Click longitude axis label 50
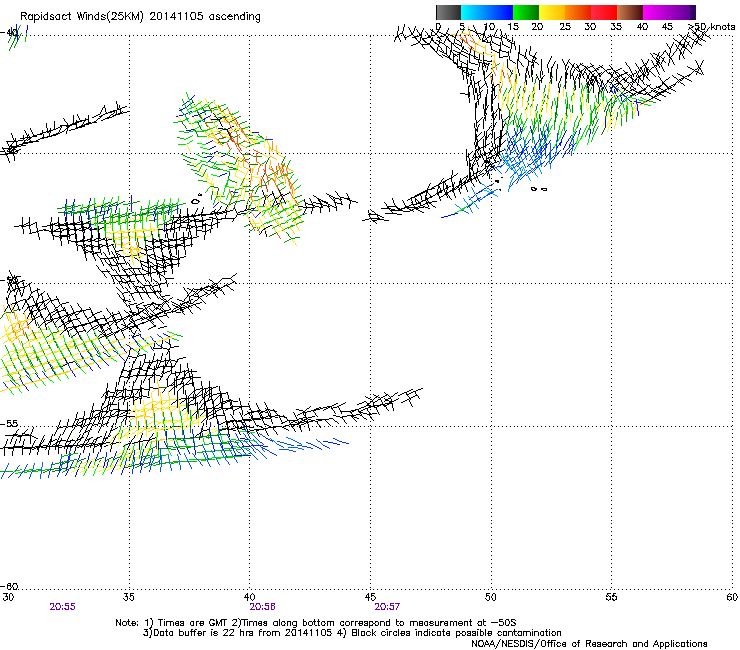This screenshot has height=650, width=740. (490, 597)
